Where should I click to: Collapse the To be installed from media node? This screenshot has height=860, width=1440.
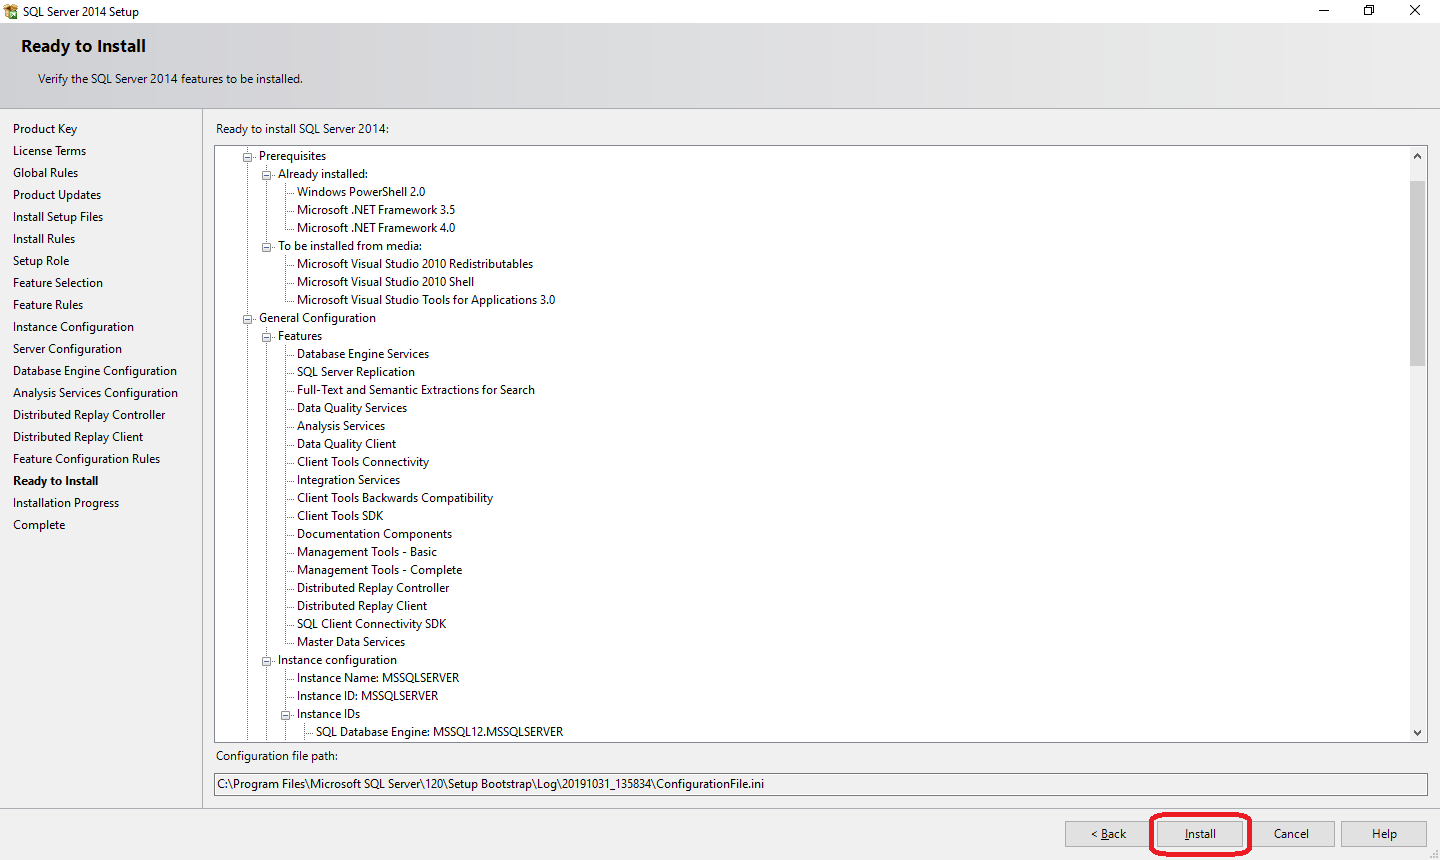267,247
